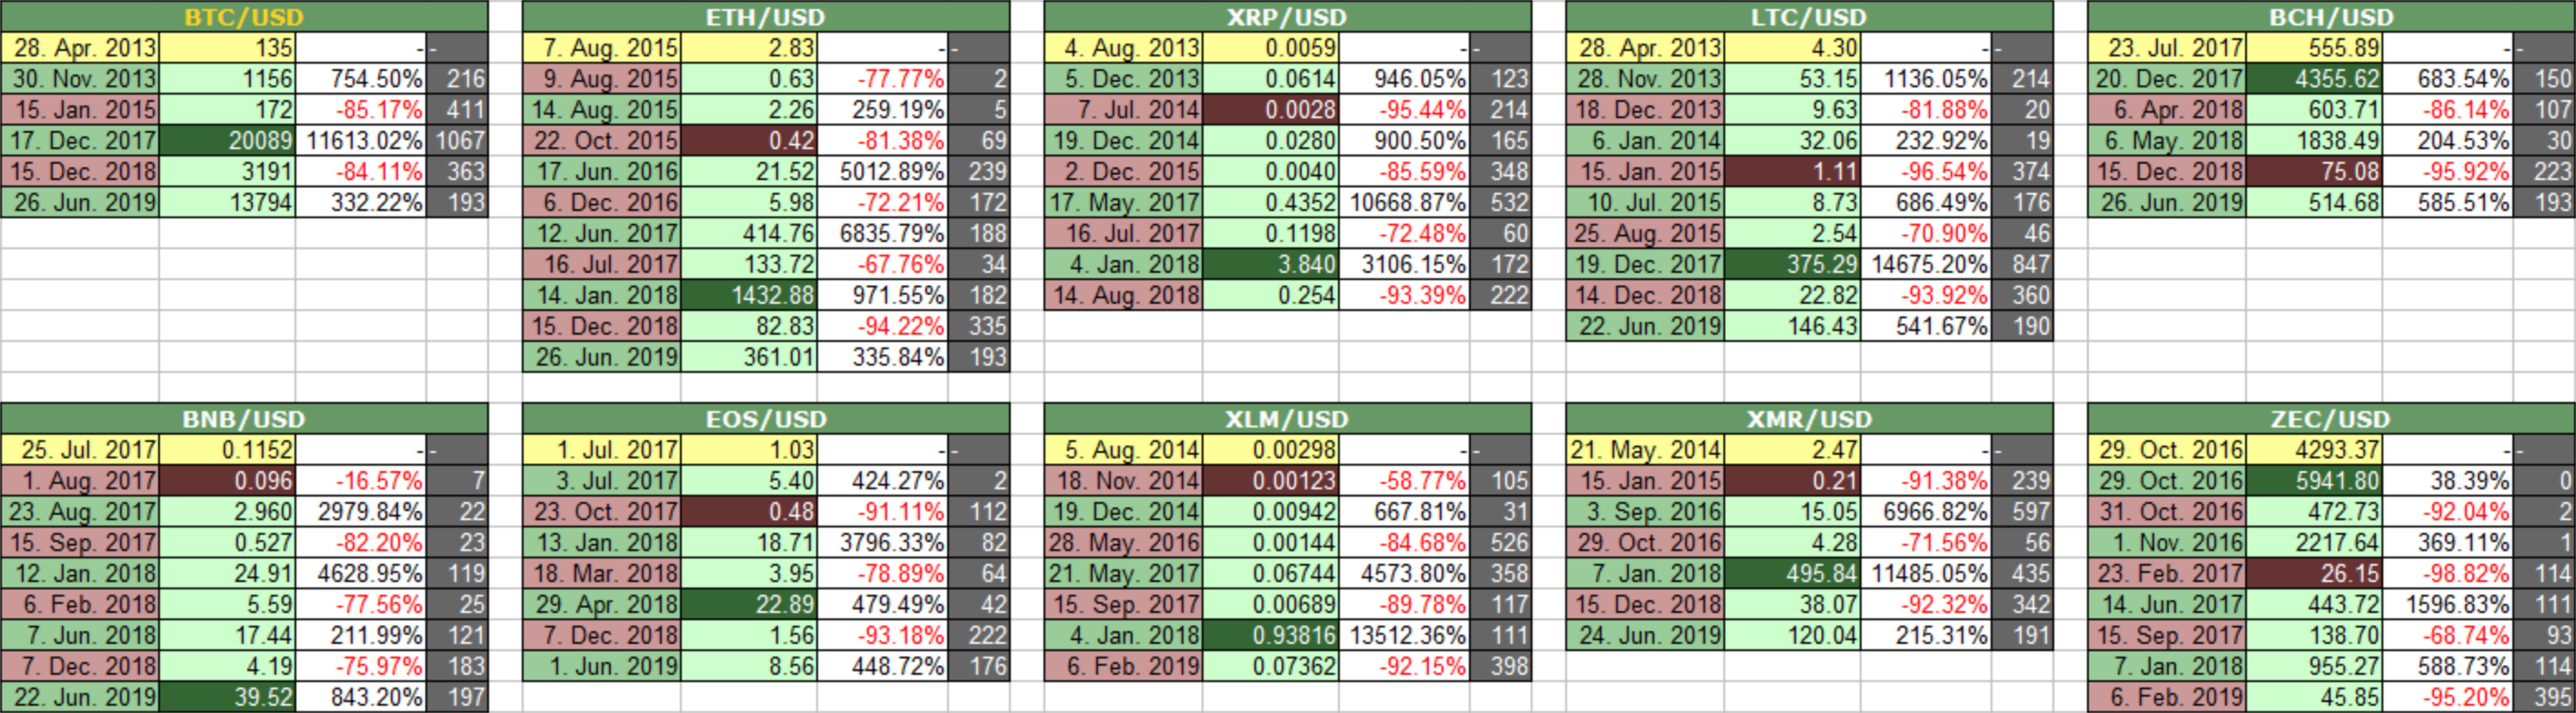Click the -93.39% cell
Image resolution: width=2576 pixels, height=713 pixels.
[x=1405, y=296]
